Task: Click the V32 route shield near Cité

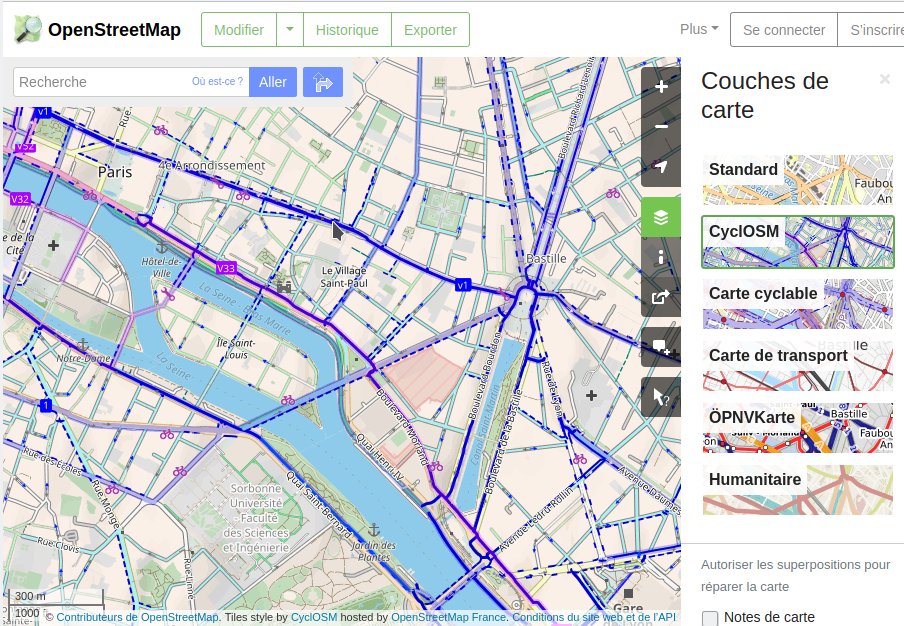Action: (x=20, y=199)
